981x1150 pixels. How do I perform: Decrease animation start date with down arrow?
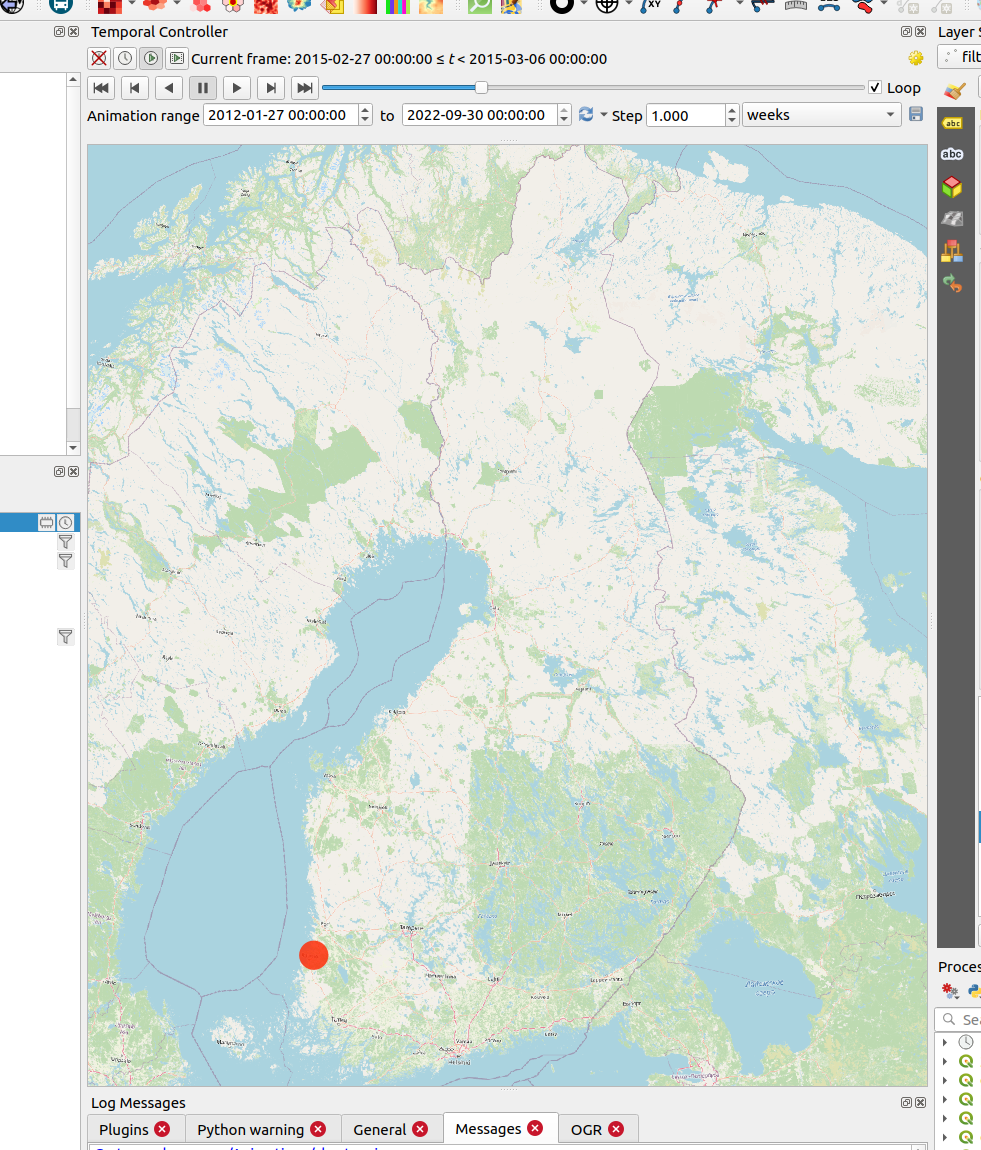(365, 120)
